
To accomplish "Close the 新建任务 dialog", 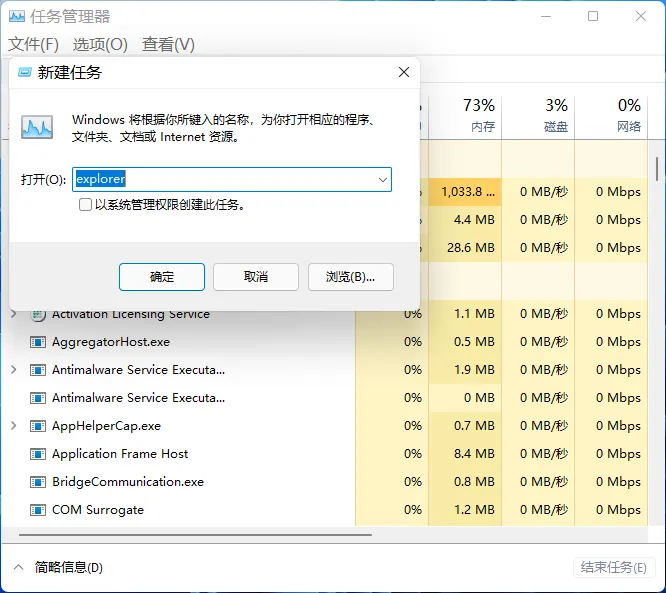I will 404,72.
